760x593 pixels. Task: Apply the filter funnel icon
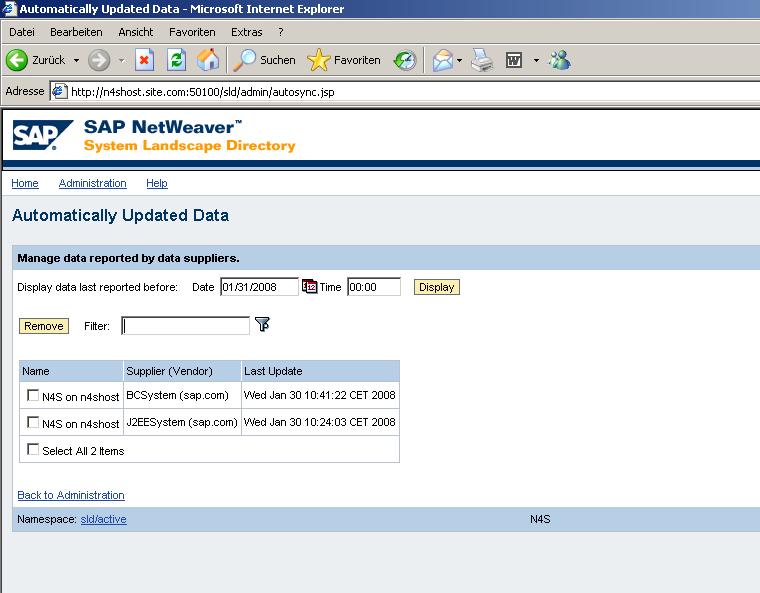[x=262, y=325]
